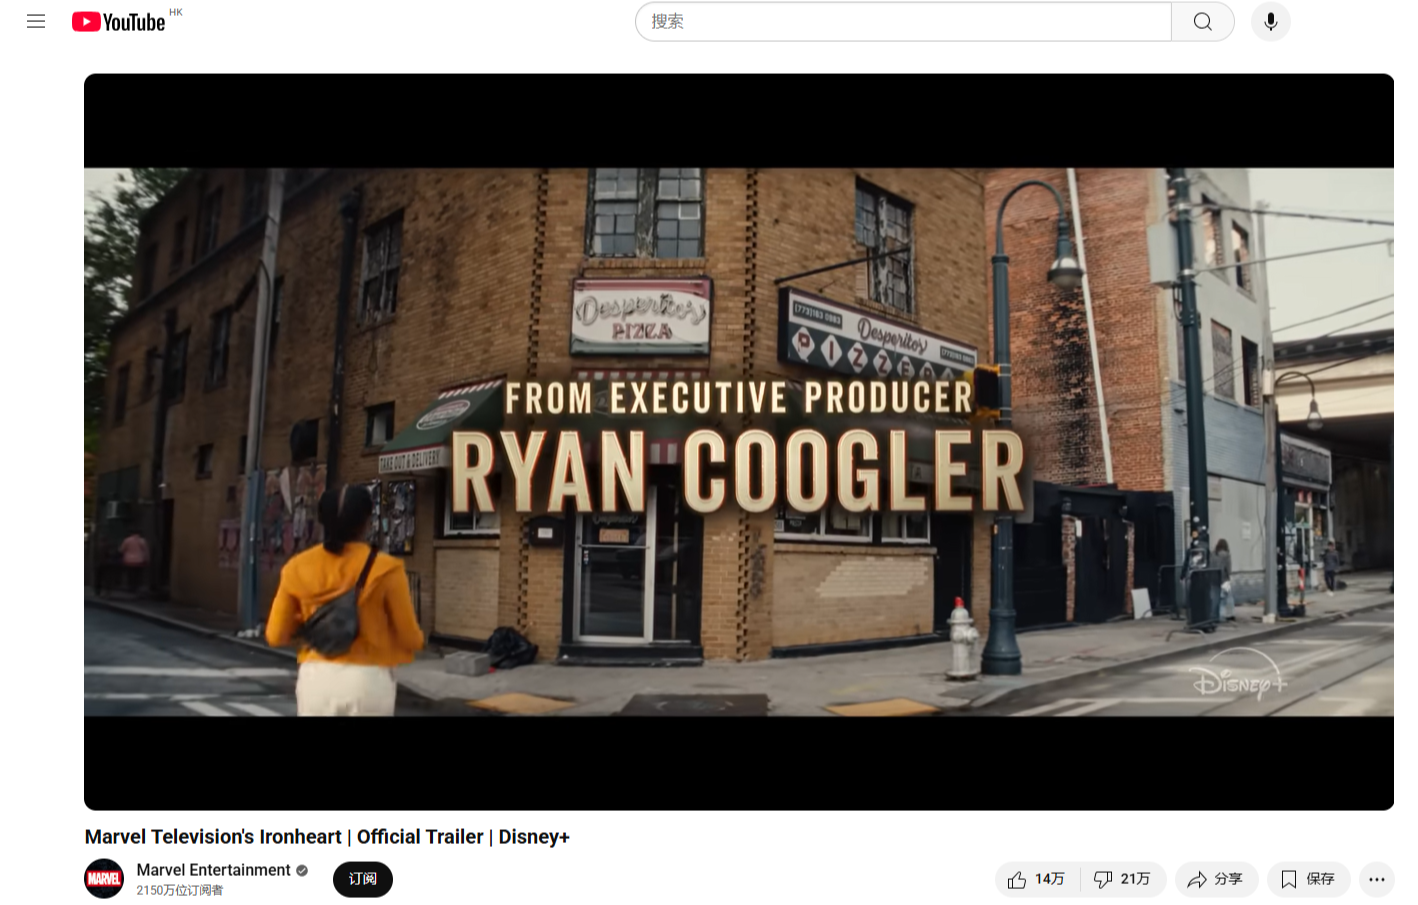
Task: Click the Ironheart Official Trailer video title
Action: tap(327, 837)
